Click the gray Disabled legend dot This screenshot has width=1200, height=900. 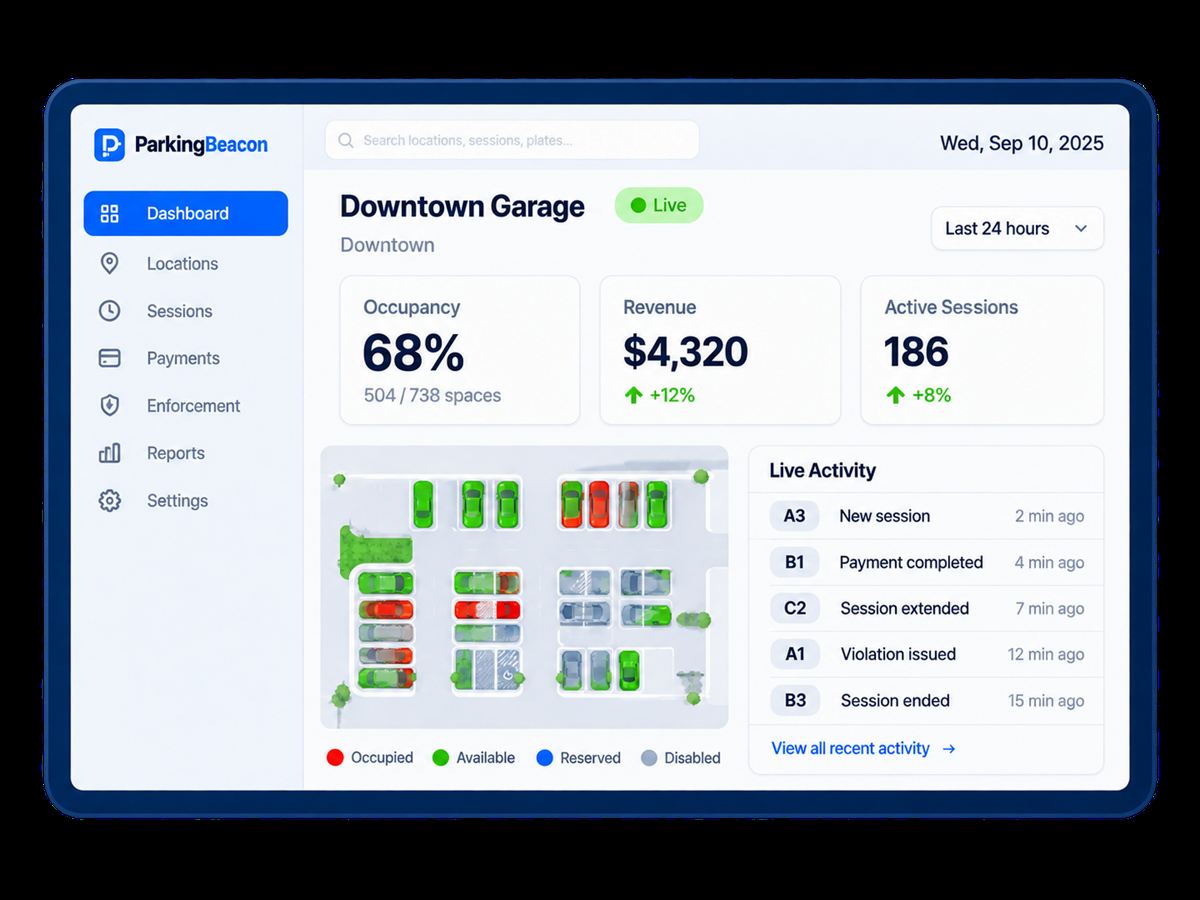(x=649, y=758)
